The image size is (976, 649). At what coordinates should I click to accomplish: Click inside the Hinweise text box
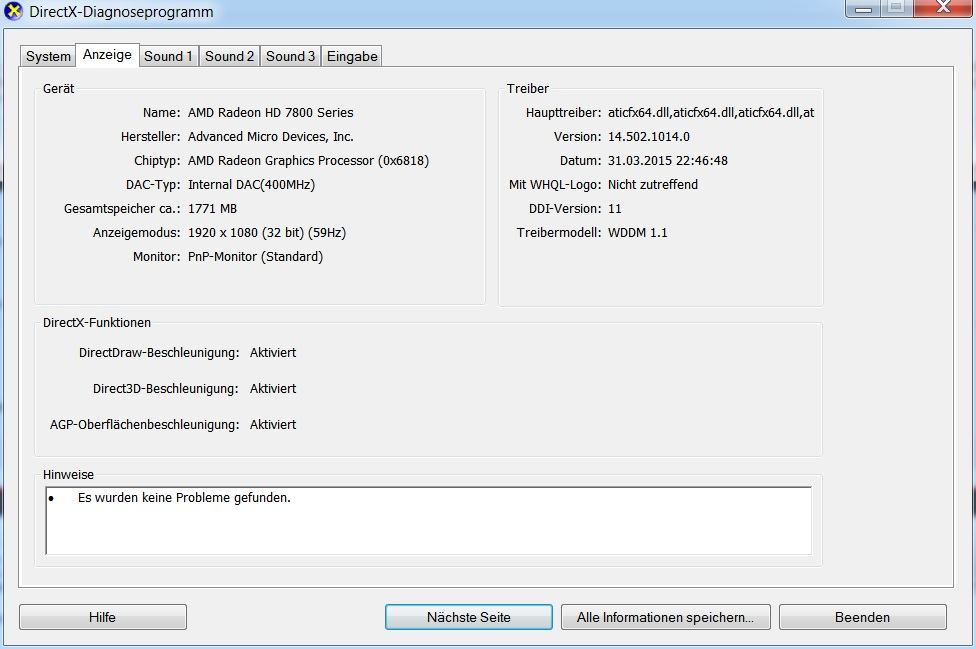428,520
